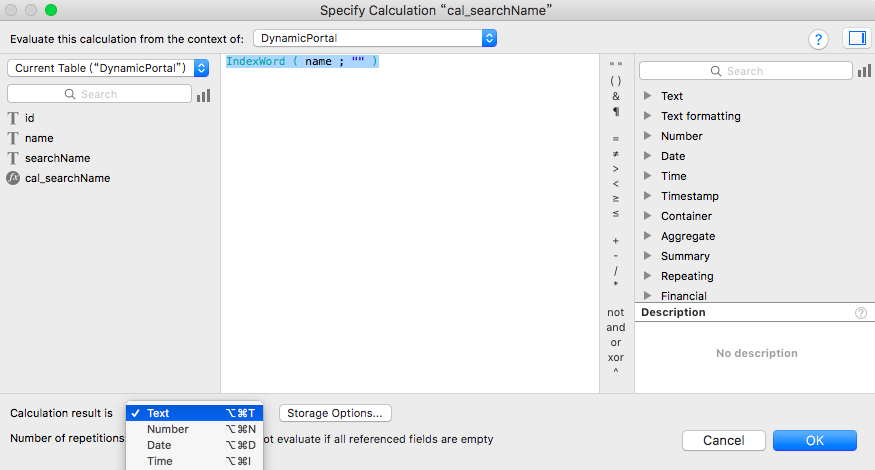This screenshot has height=470, width=875.
Task: Insert the greater-than-or-equal operator
Action: (616, 199)
